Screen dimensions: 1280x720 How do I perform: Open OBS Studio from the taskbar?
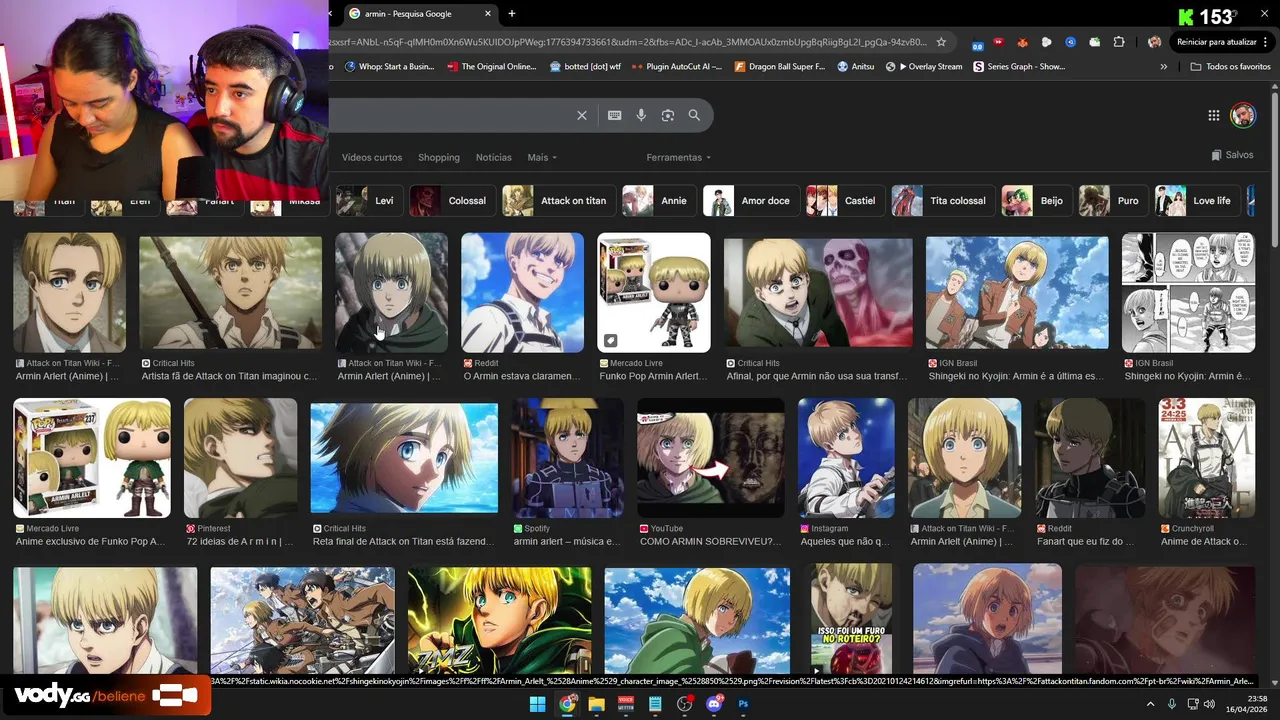684,704
